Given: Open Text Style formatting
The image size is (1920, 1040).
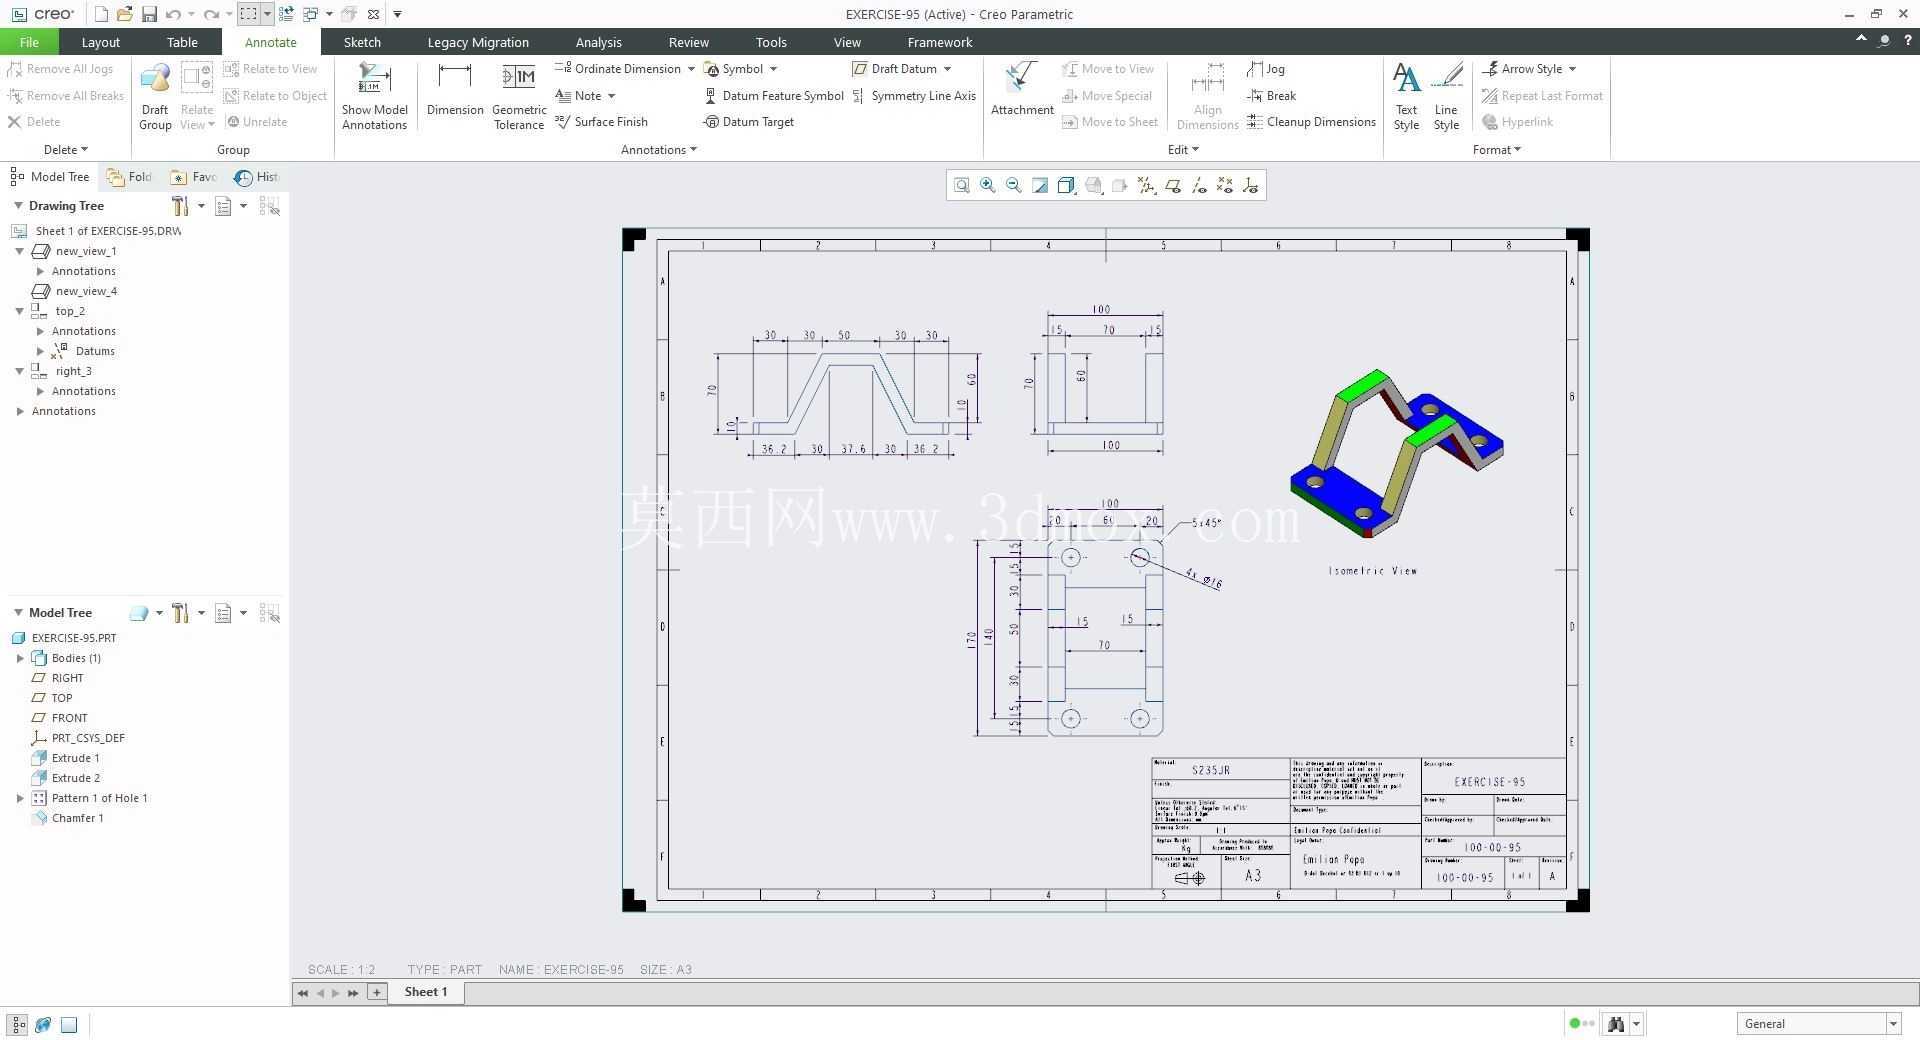Looking at the screenshot, I should coord(1406,96).
